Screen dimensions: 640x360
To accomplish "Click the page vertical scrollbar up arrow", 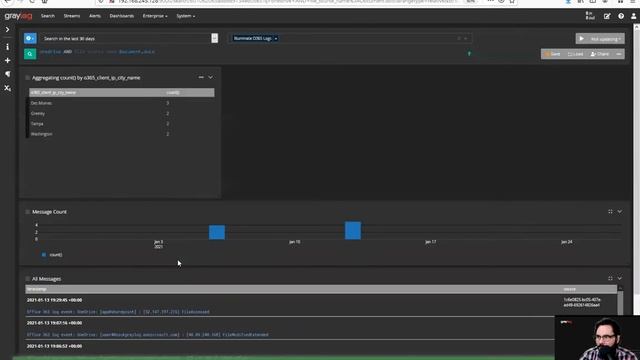I will pyautogui.click(x=636, y=27).
